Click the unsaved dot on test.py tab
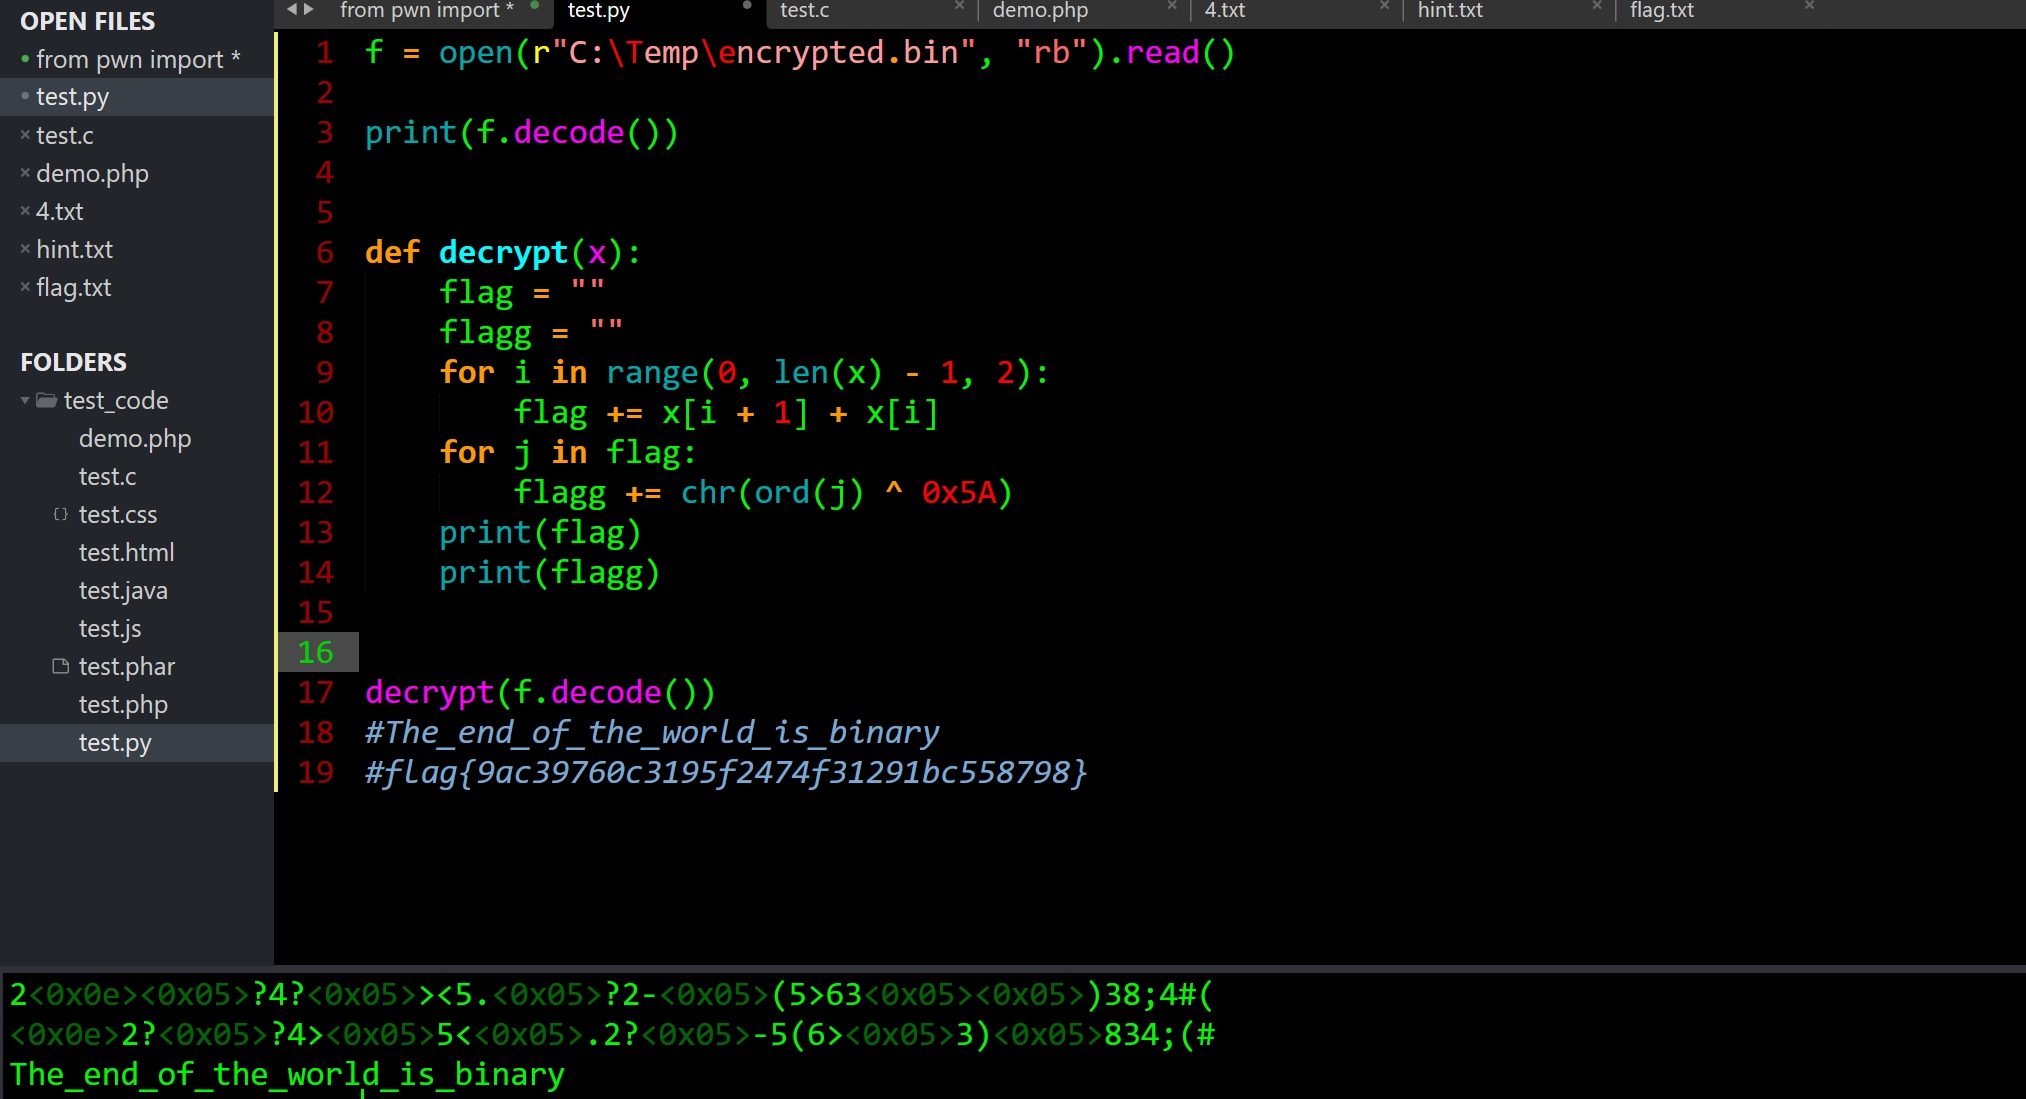Viewport: 2026px width, 1099px height. point(747,6)
